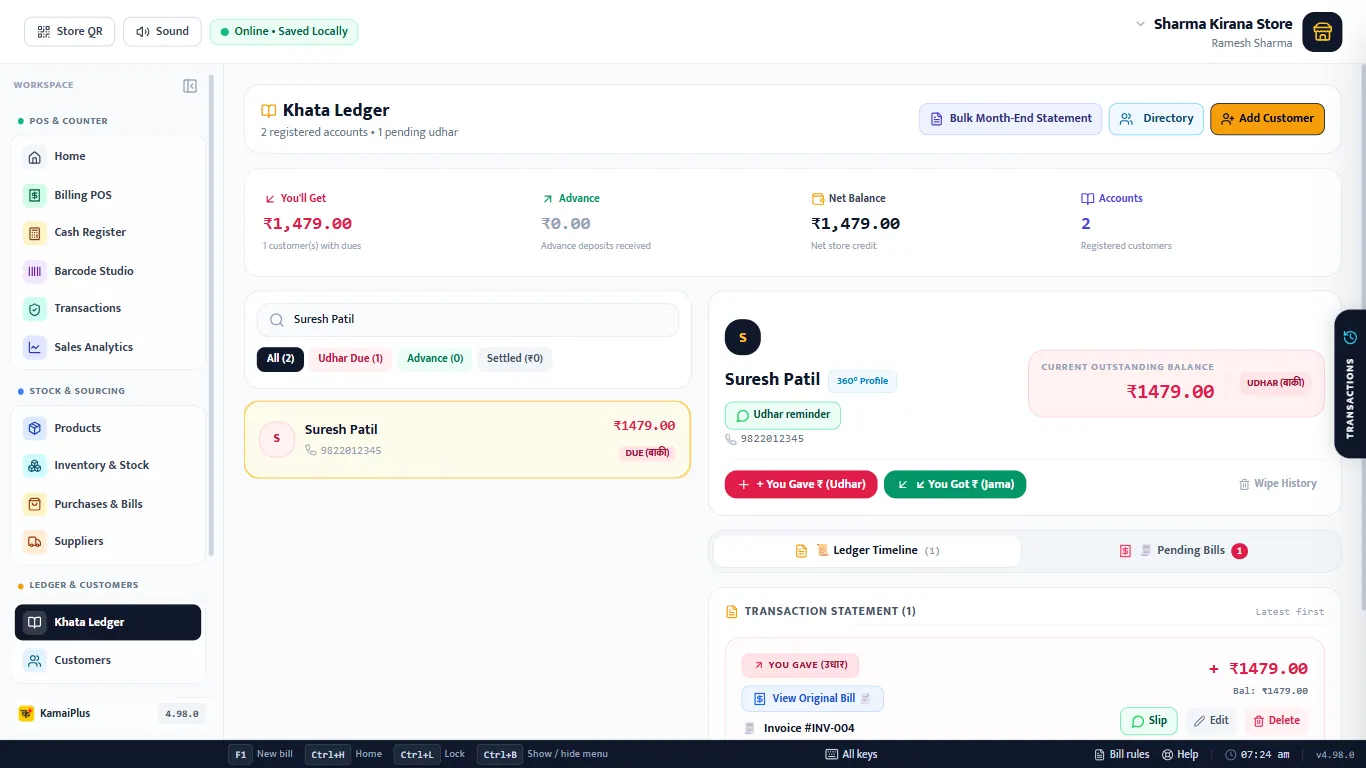Generate Bulk Month-End Statement
Image resolution: width=1366 pixels, height=768 pixels.
tap(1011, 118)
